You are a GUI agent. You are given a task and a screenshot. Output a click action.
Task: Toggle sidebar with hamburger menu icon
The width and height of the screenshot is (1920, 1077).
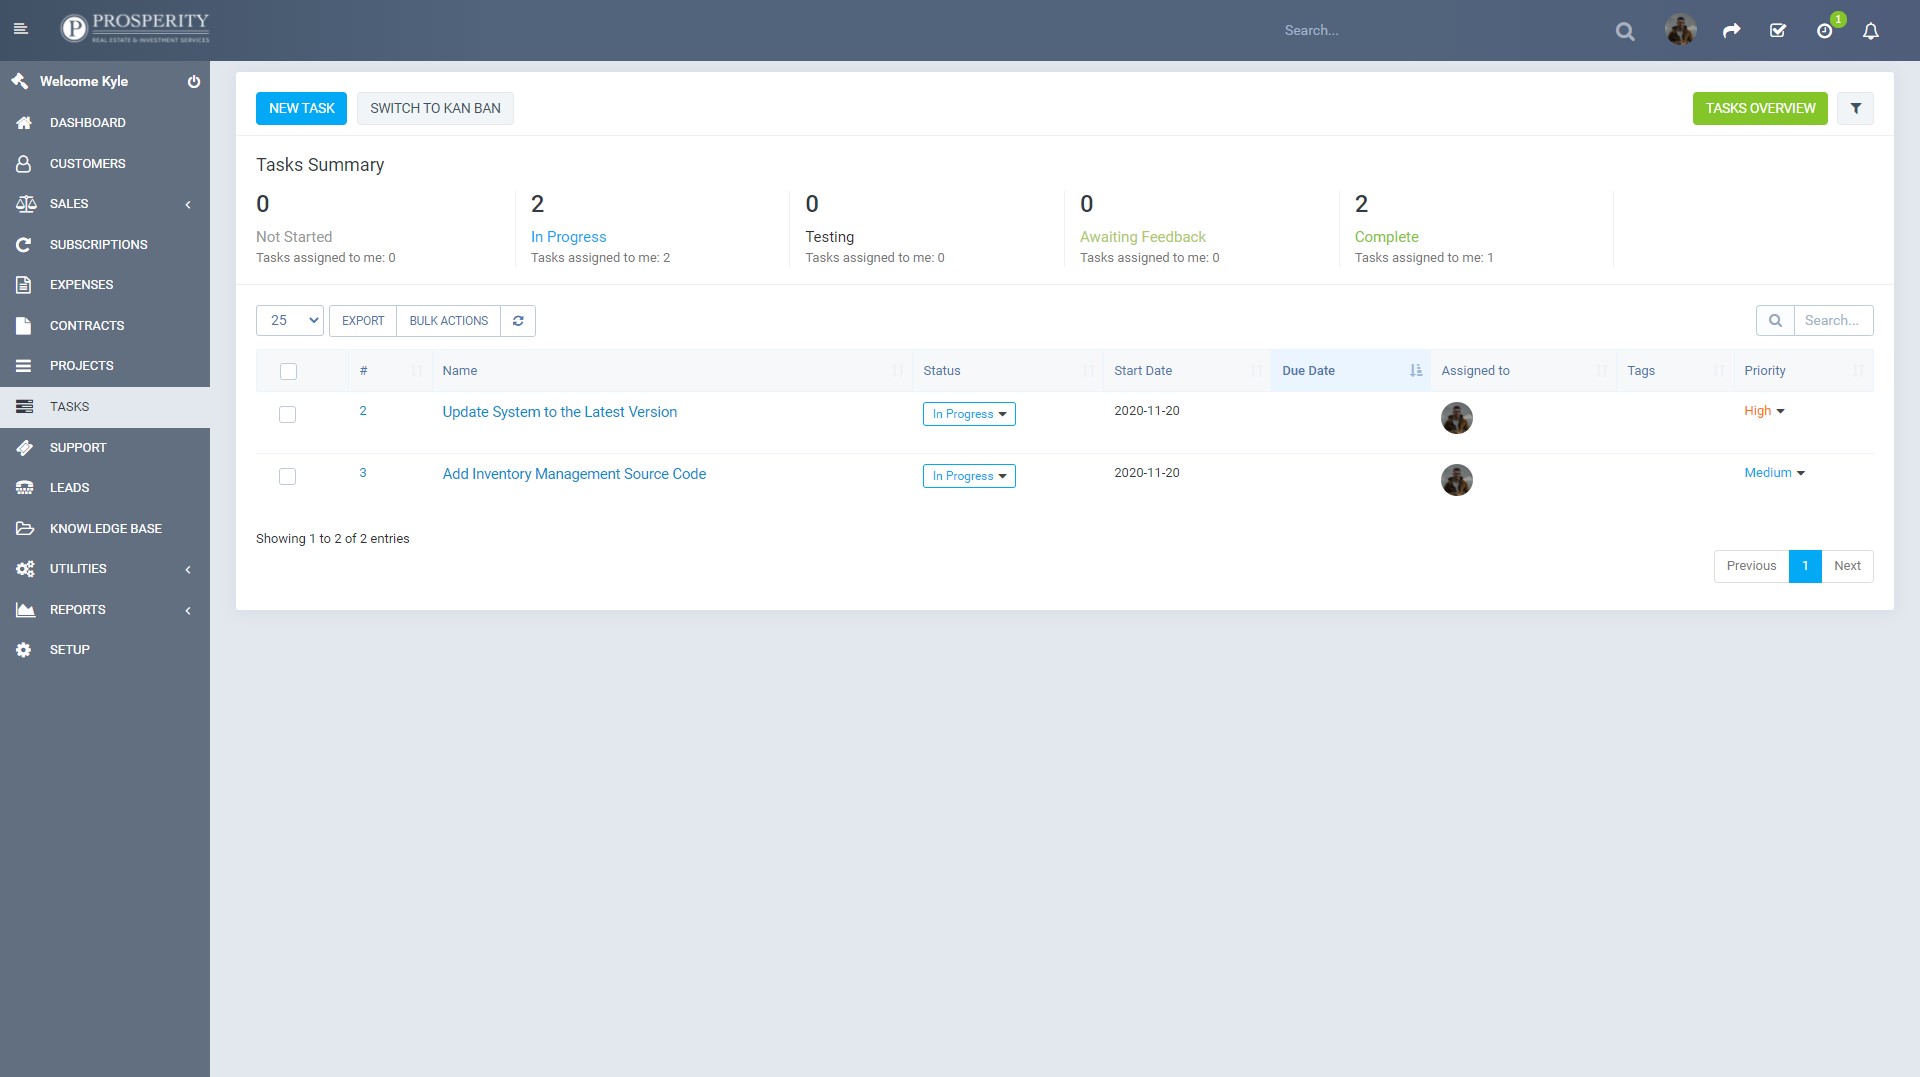click(21, 29)
